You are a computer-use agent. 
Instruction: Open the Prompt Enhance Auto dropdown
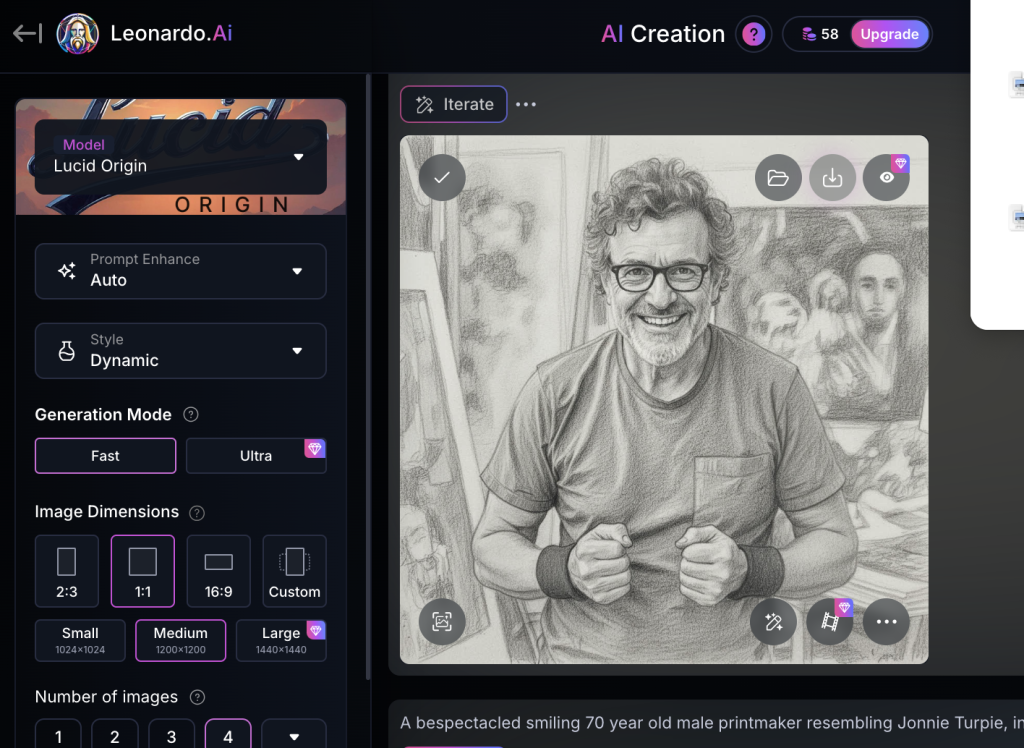point(181,271)
